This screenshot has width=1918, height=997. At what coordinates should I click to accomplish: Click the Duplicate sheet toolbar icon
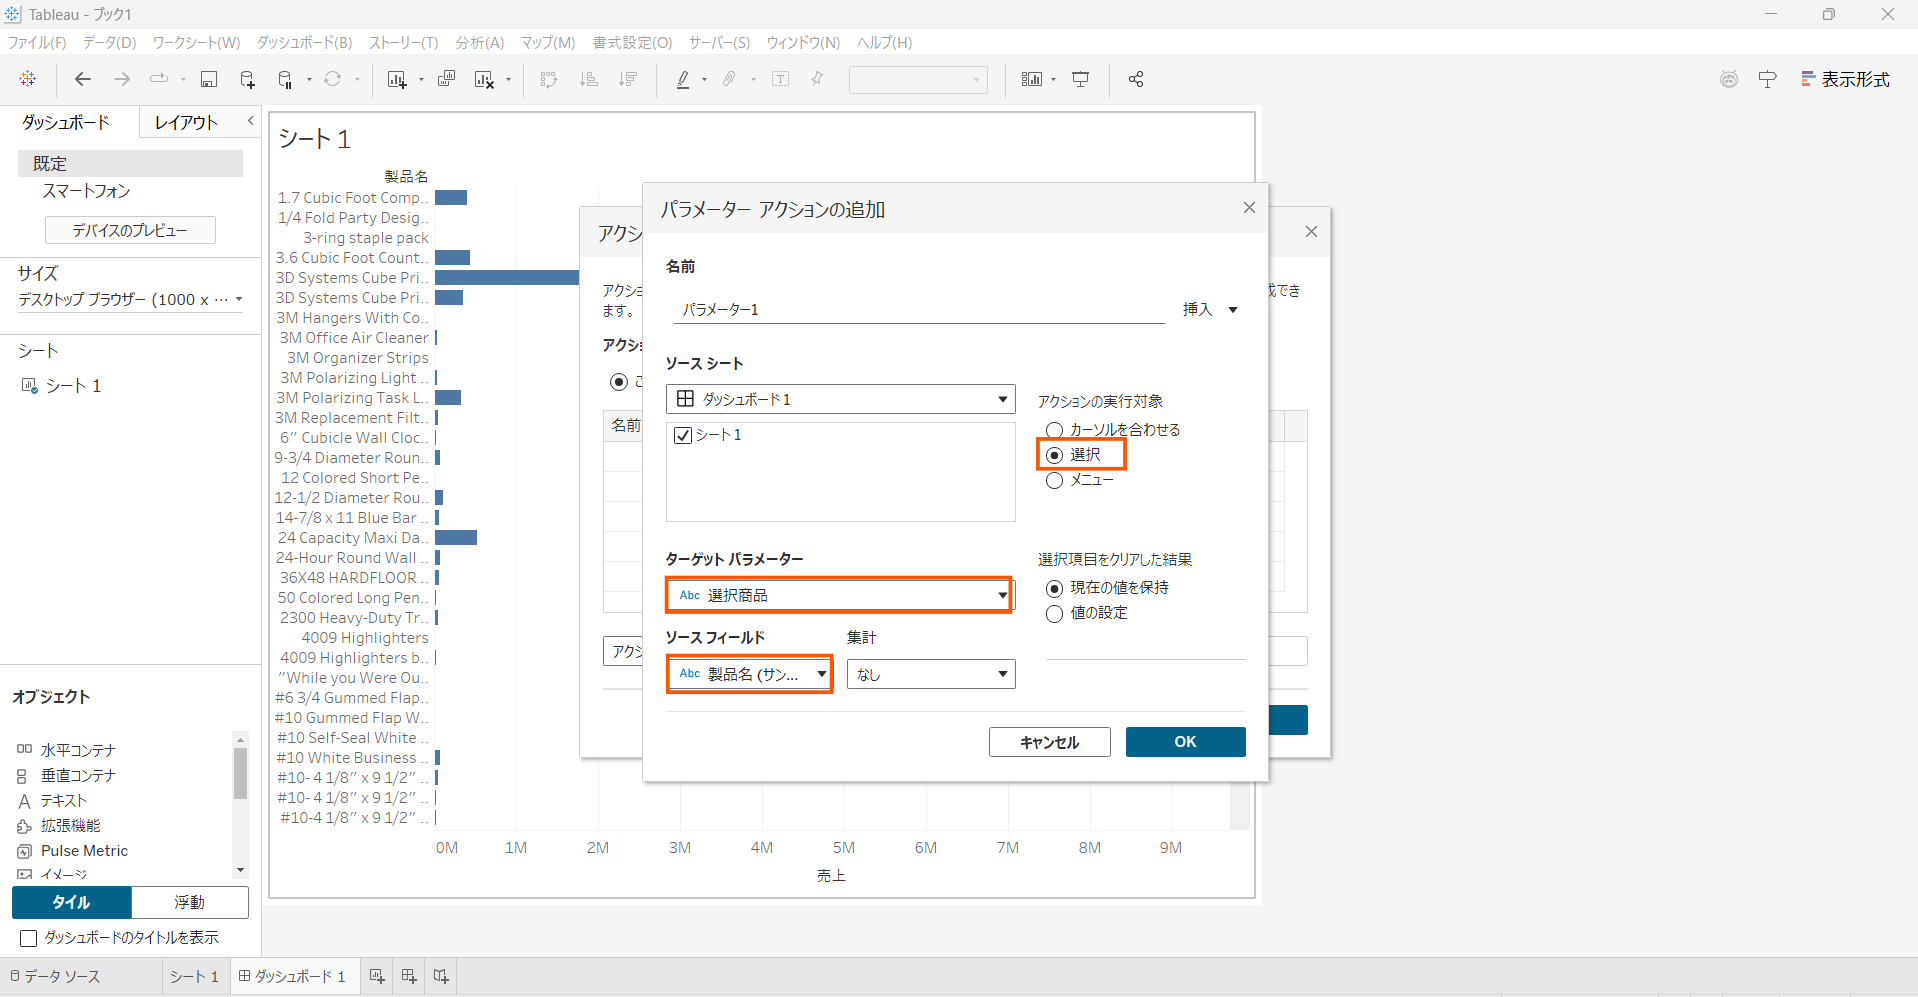446,79
